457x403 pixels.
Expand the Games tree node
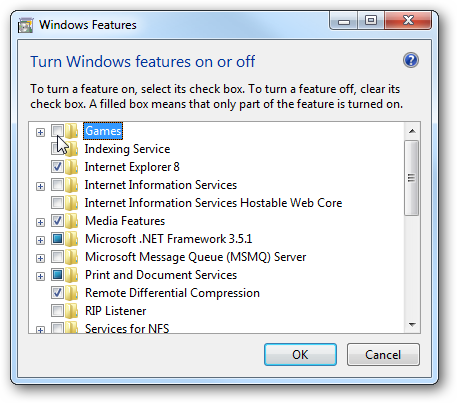pos(40,132)
